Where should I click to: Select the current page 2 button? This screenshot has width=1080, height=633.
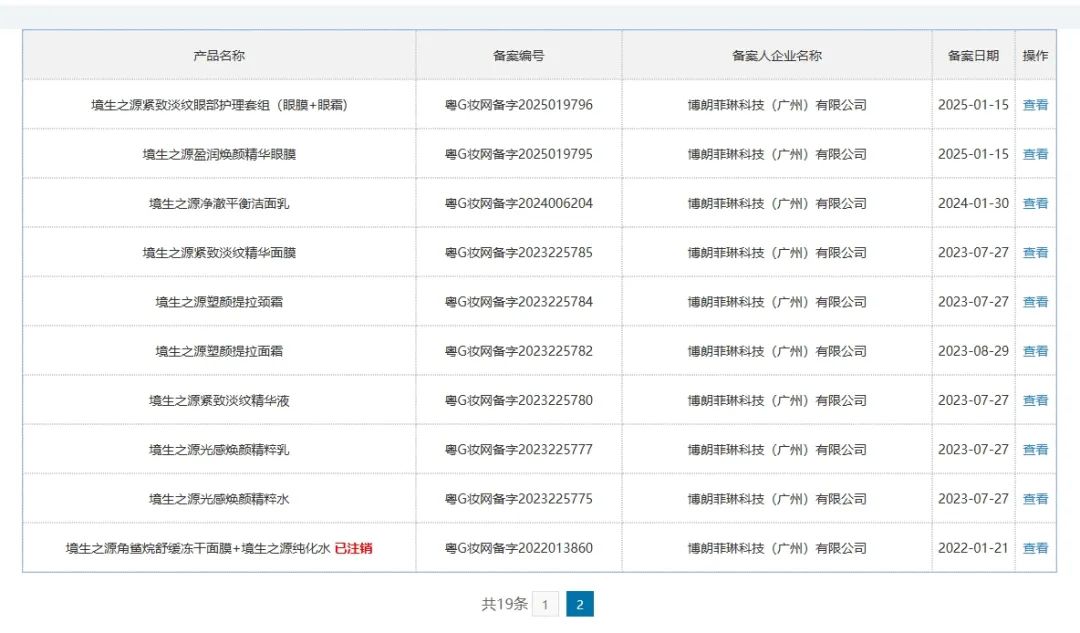pyautogui.click(x=580, y=604)
